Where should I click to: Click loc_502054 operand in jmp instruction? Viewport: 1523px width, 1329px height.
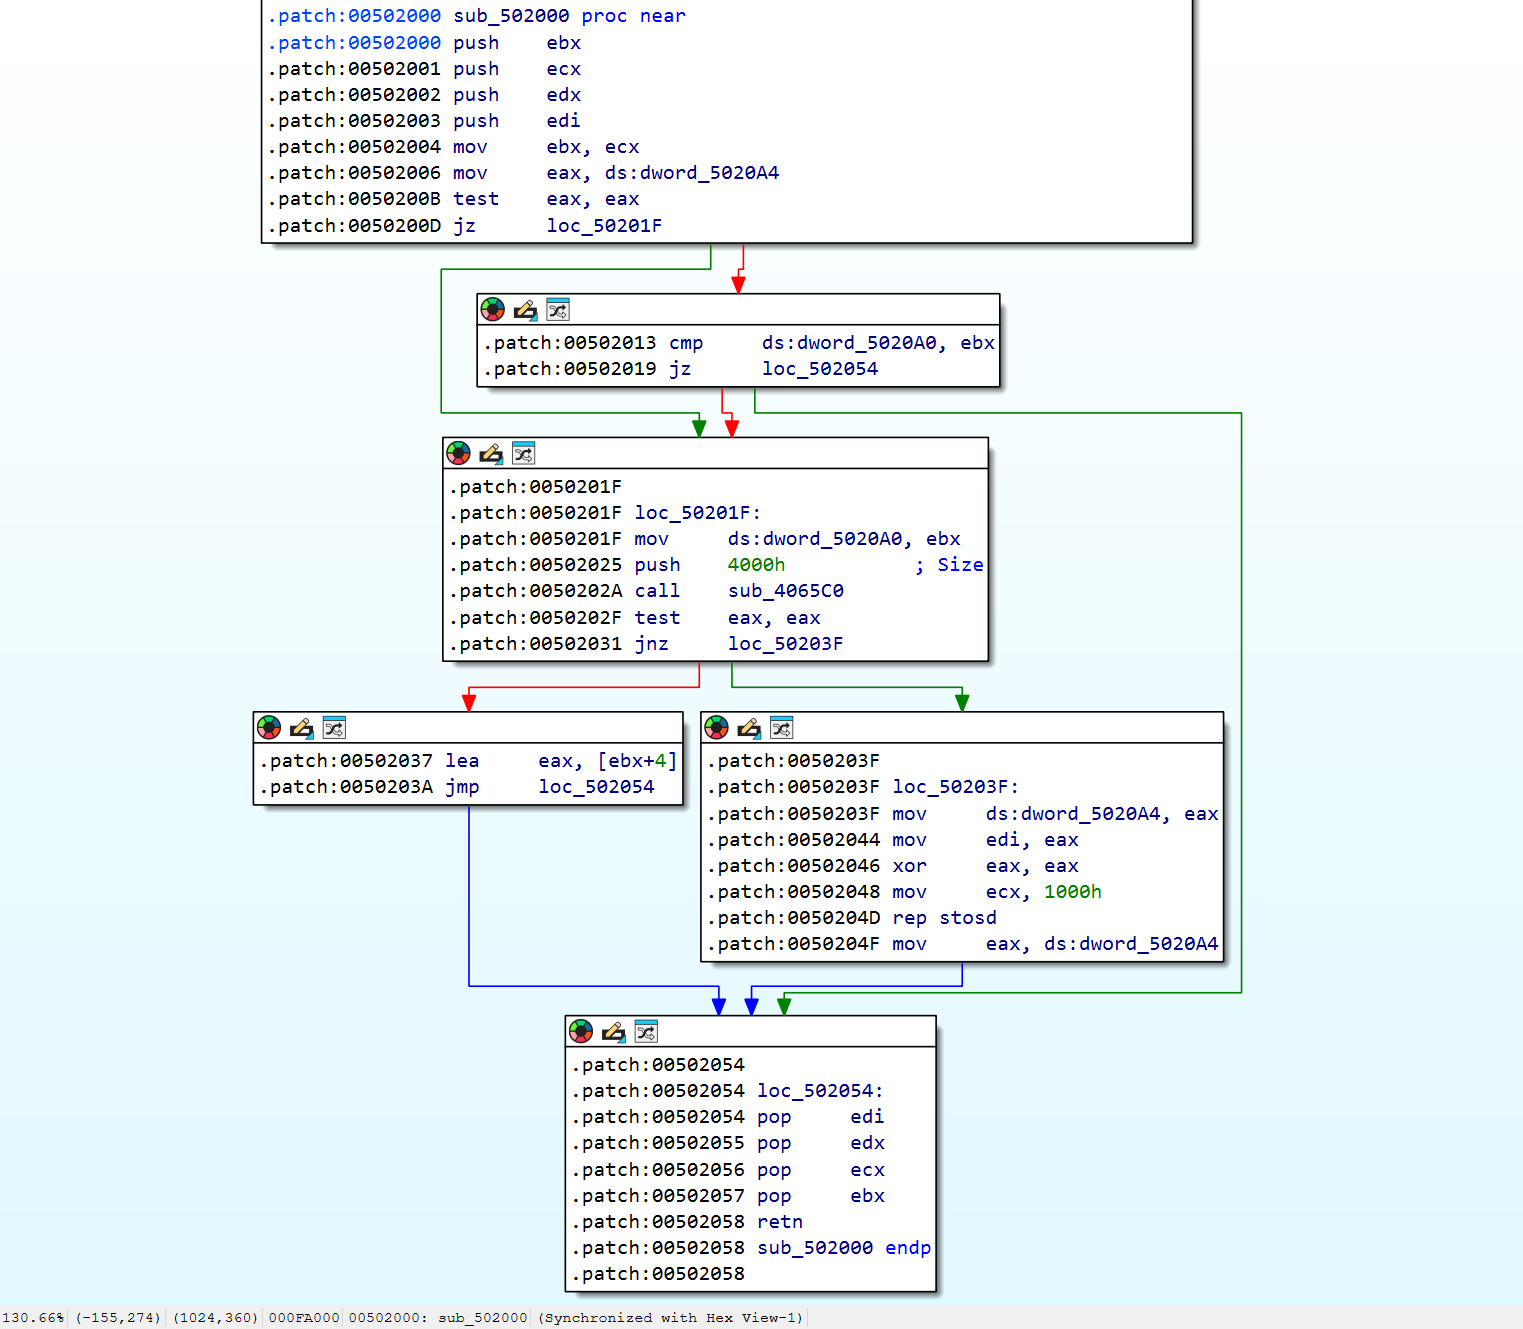pyautogui.click(x=597, y=787)
